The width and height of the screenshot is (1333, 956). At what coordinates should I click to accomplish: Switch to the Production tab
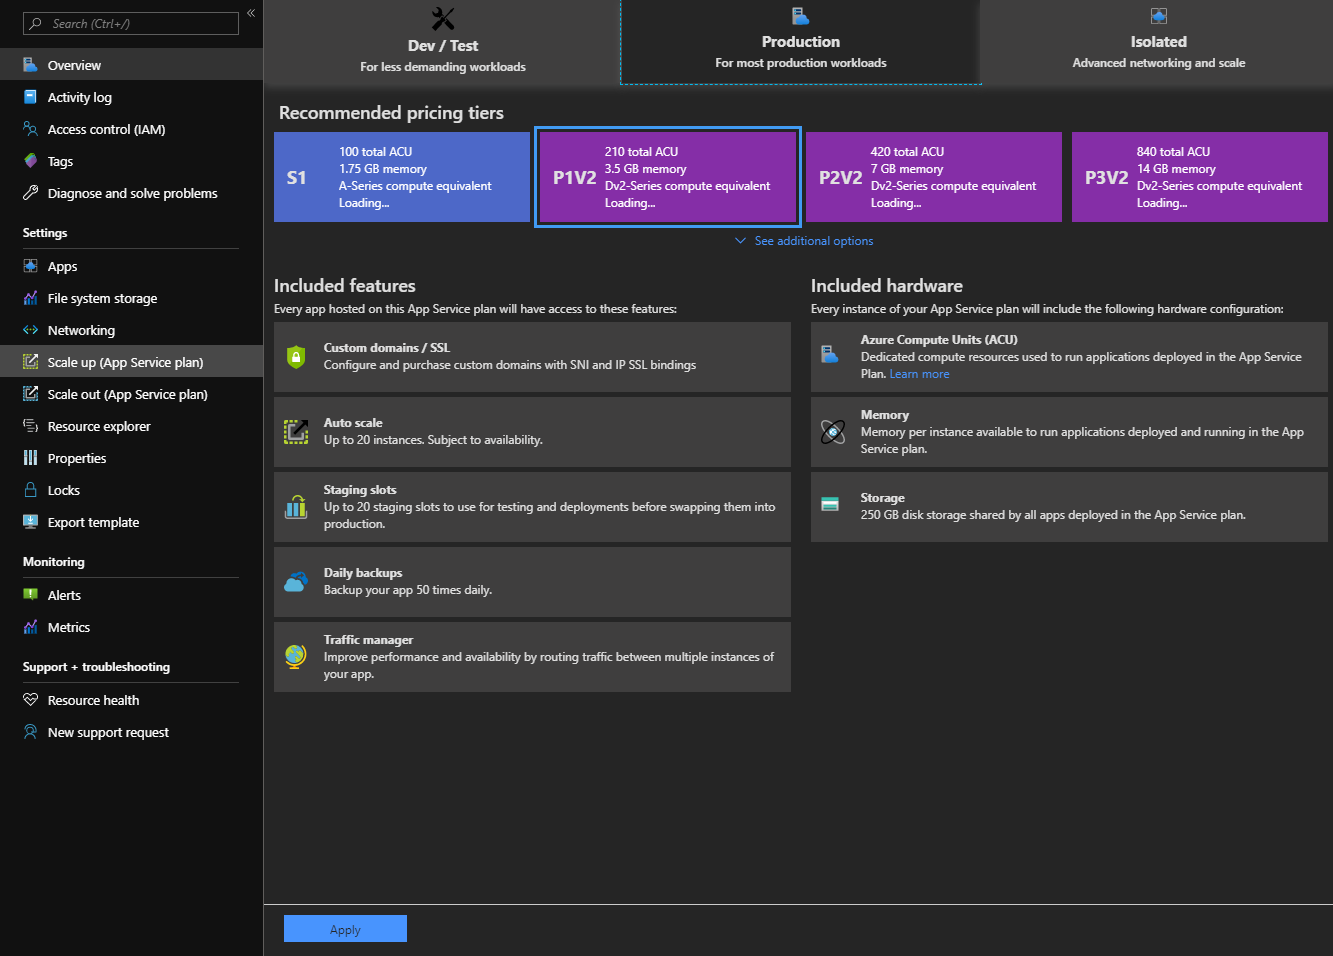click(801, 42)
